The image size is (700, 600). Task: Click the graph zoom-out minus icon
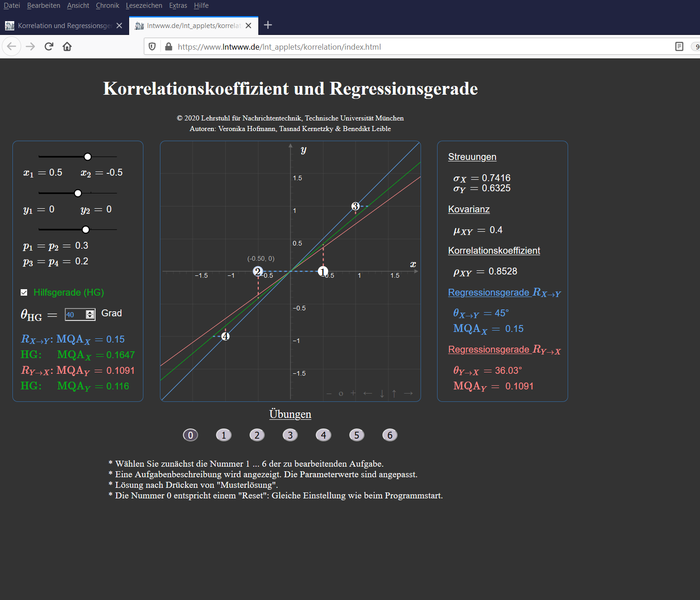(x=328, y=393)
